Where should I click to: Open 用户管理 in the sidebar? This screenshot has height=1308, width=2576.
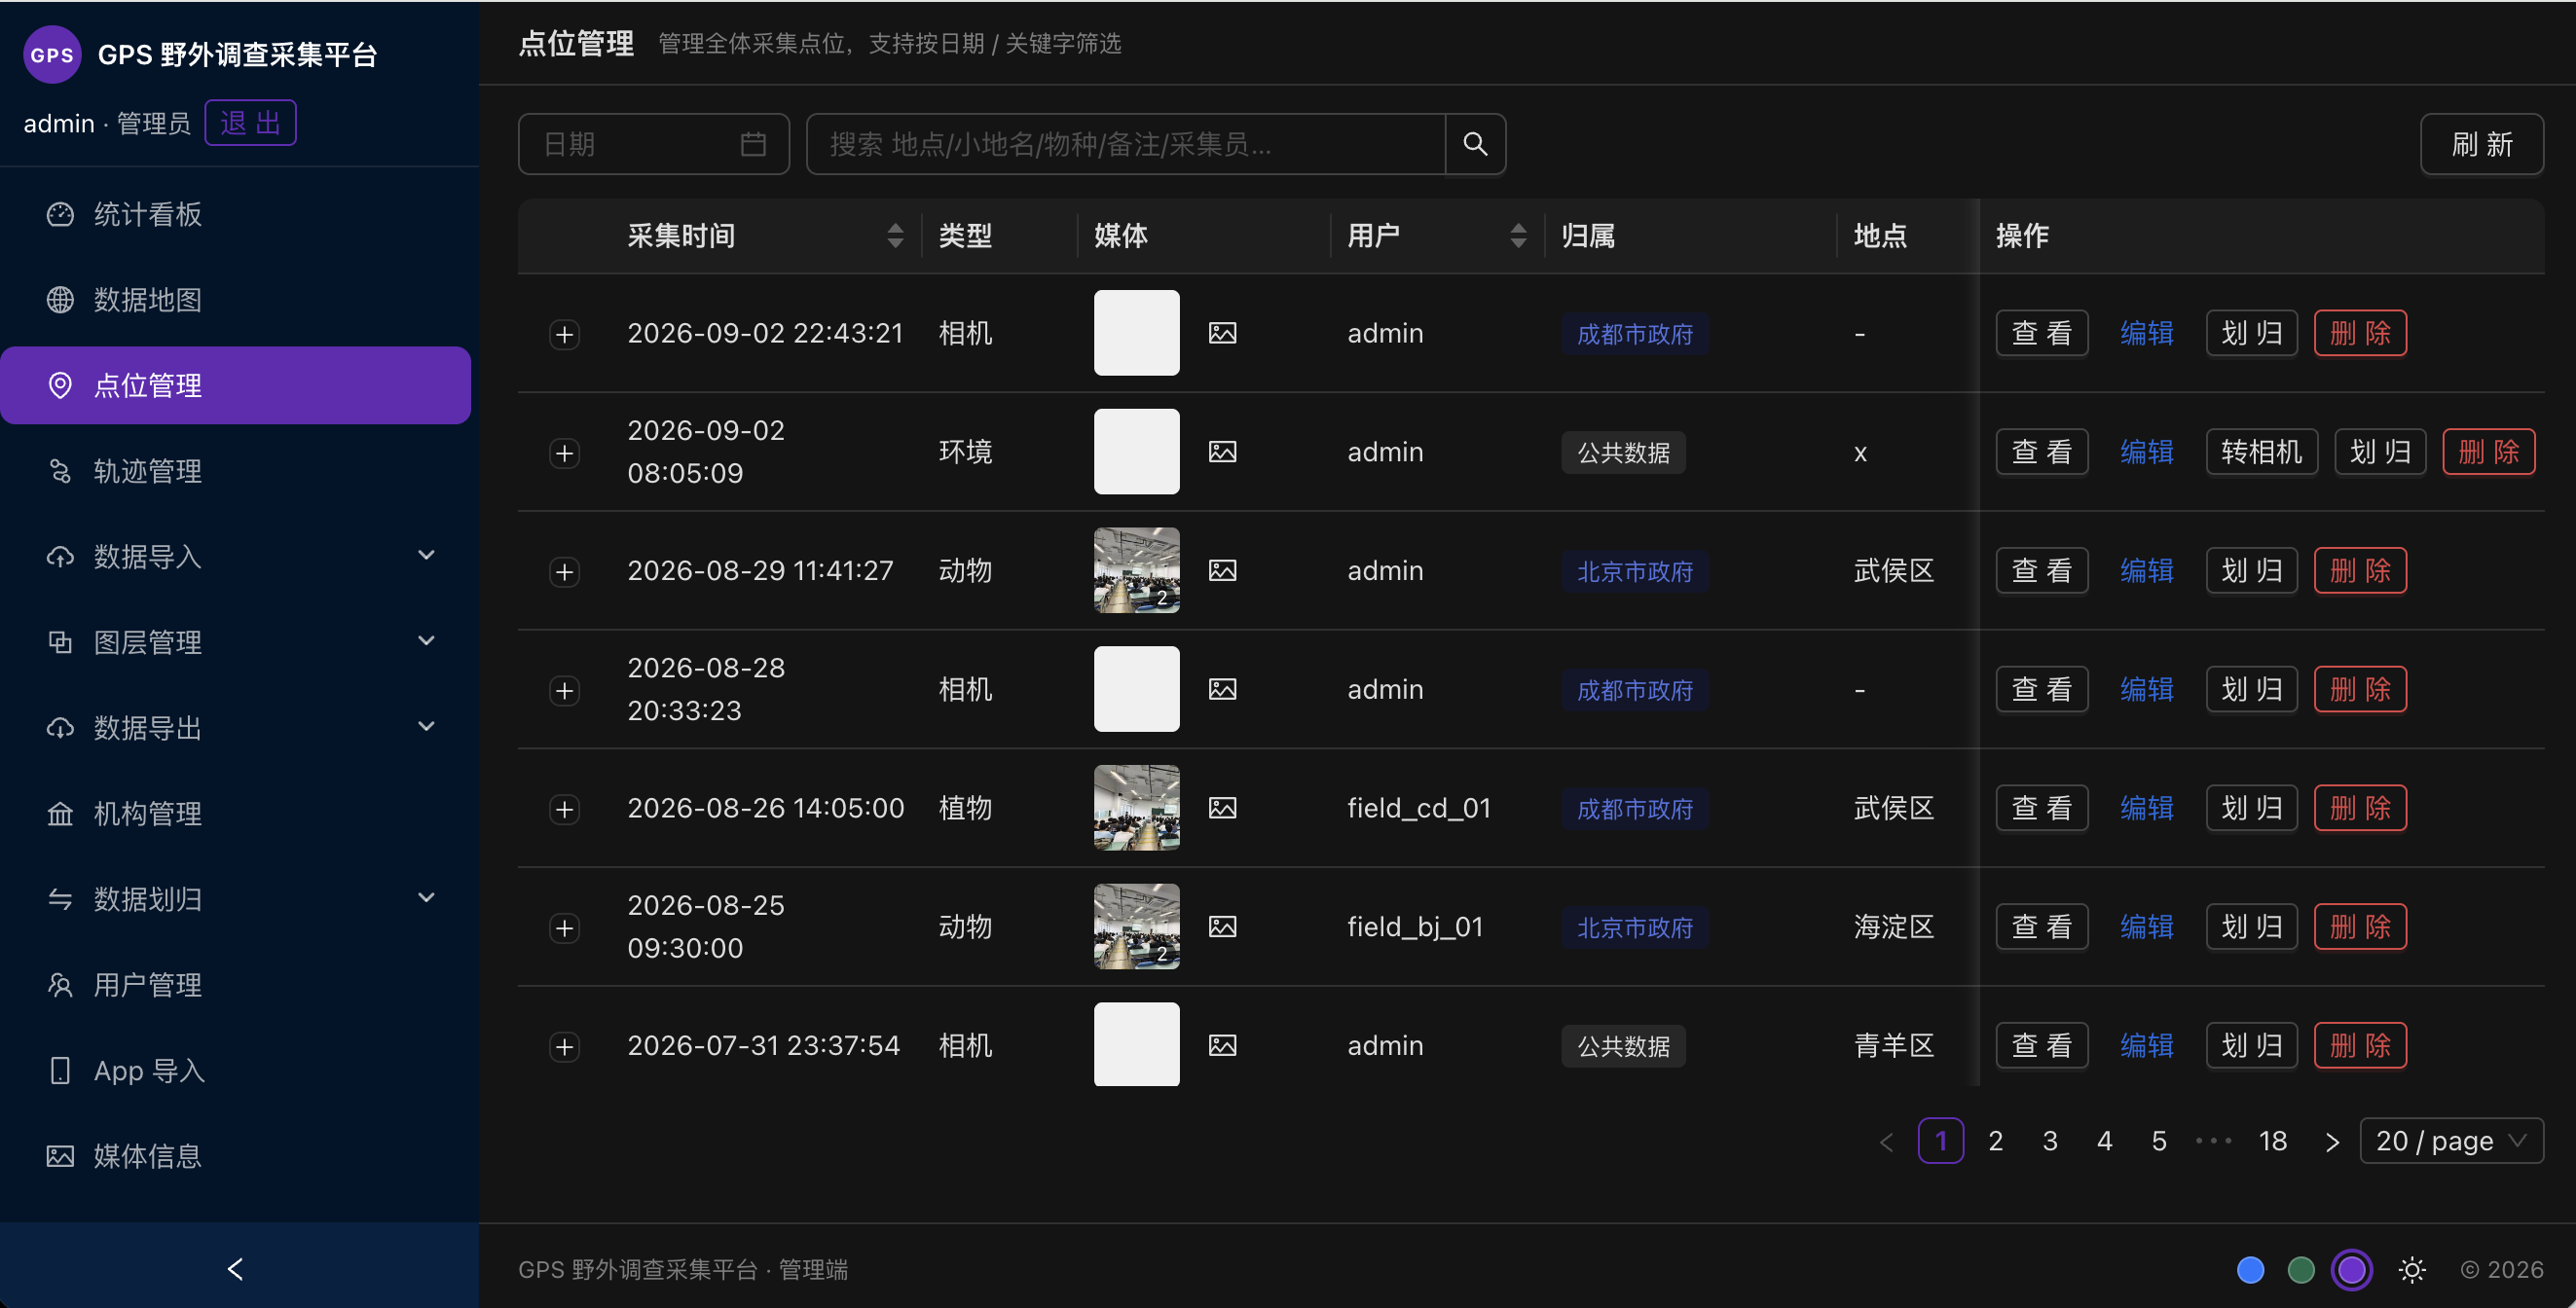(x=236, y=985)
